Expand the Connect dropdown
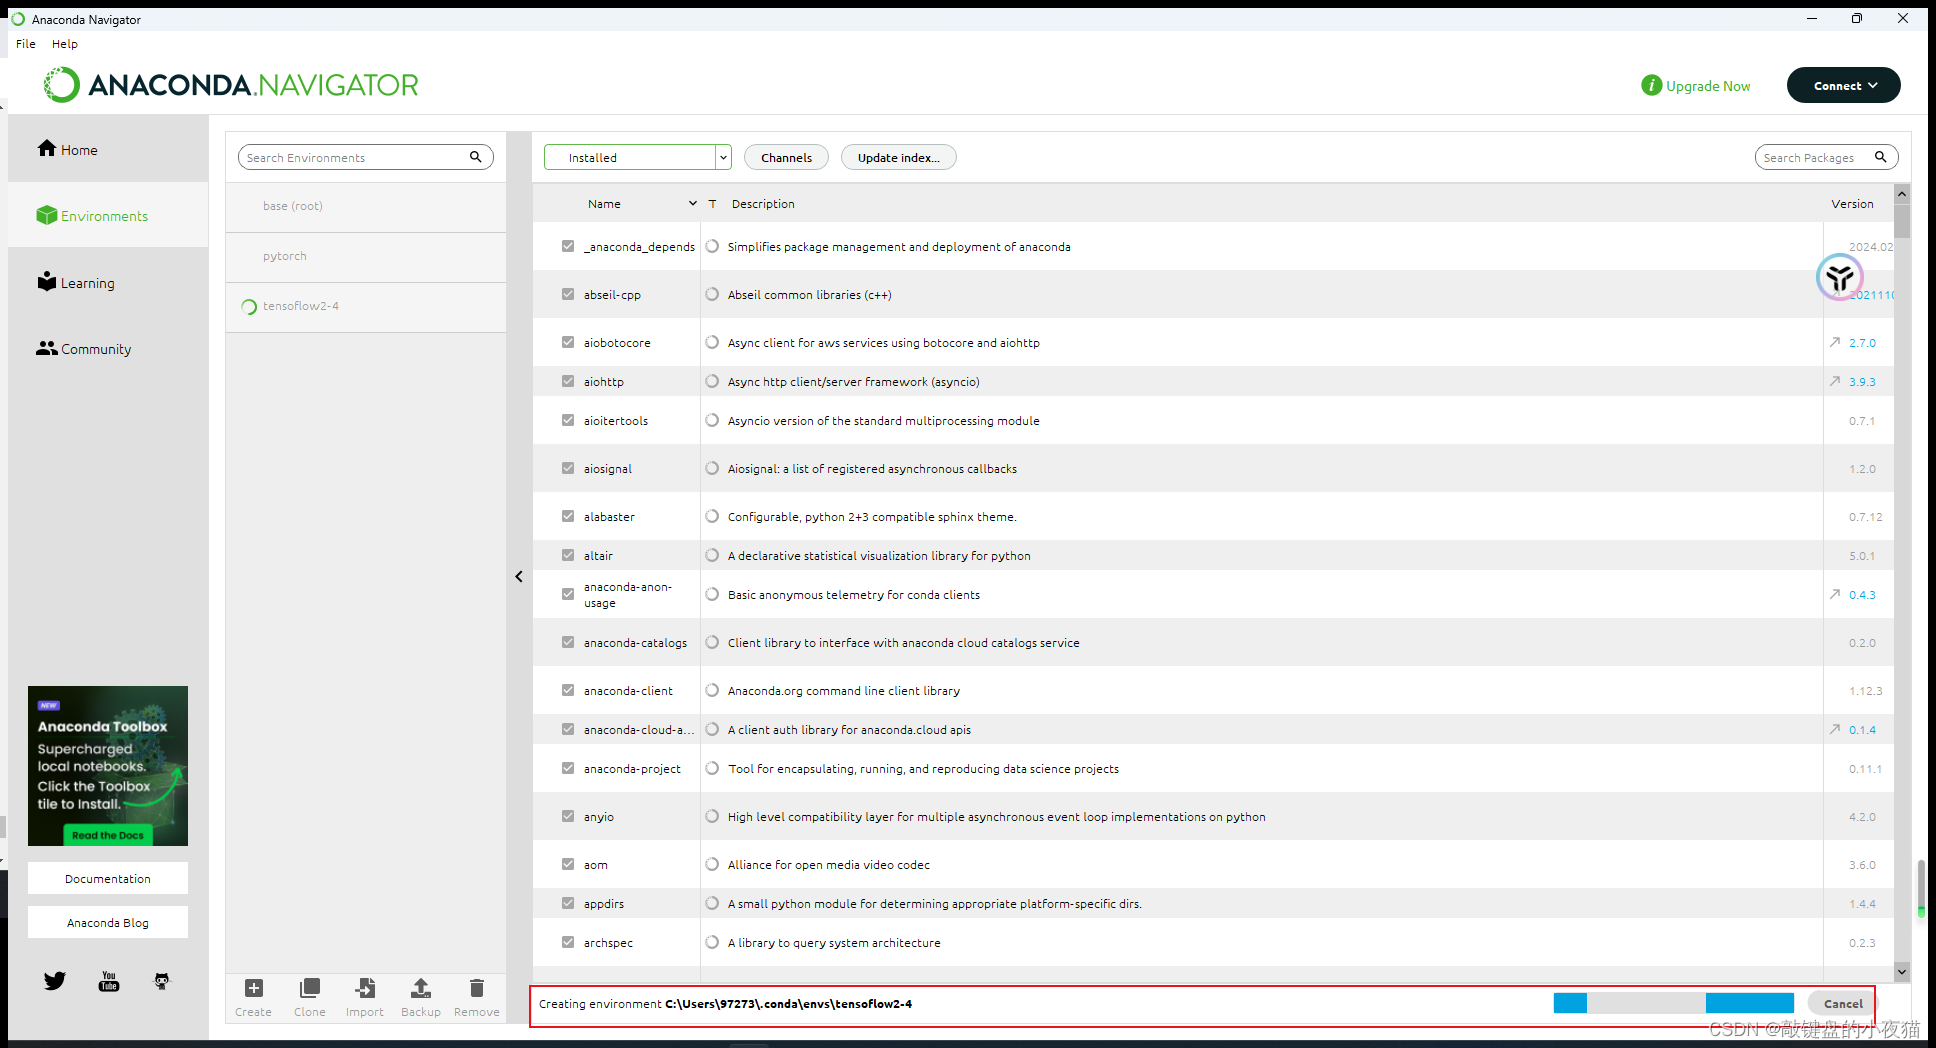Image resolution: width=1936 pixels, height=1048 pixels. click(1843, 85)
